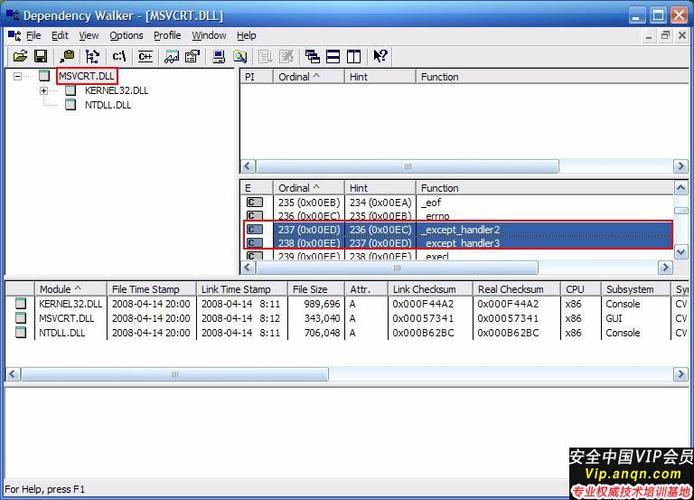694x500 pixels.
Task: Open the File menu
Action: pos(34,35)
